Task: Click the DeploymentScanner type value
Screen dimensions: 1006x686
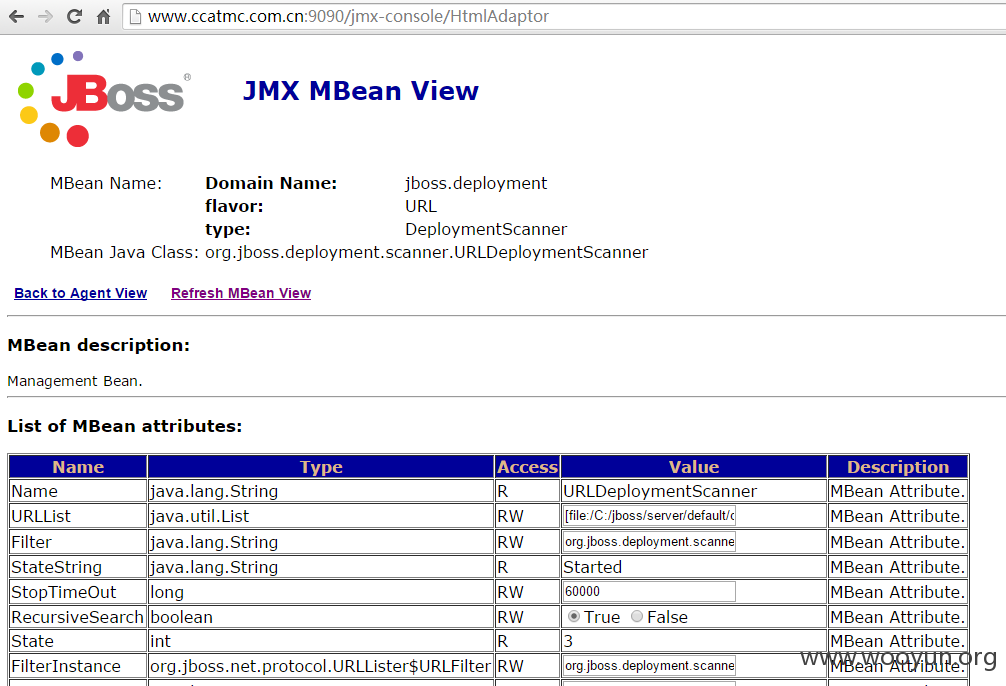Action: (x=486, y=230)
